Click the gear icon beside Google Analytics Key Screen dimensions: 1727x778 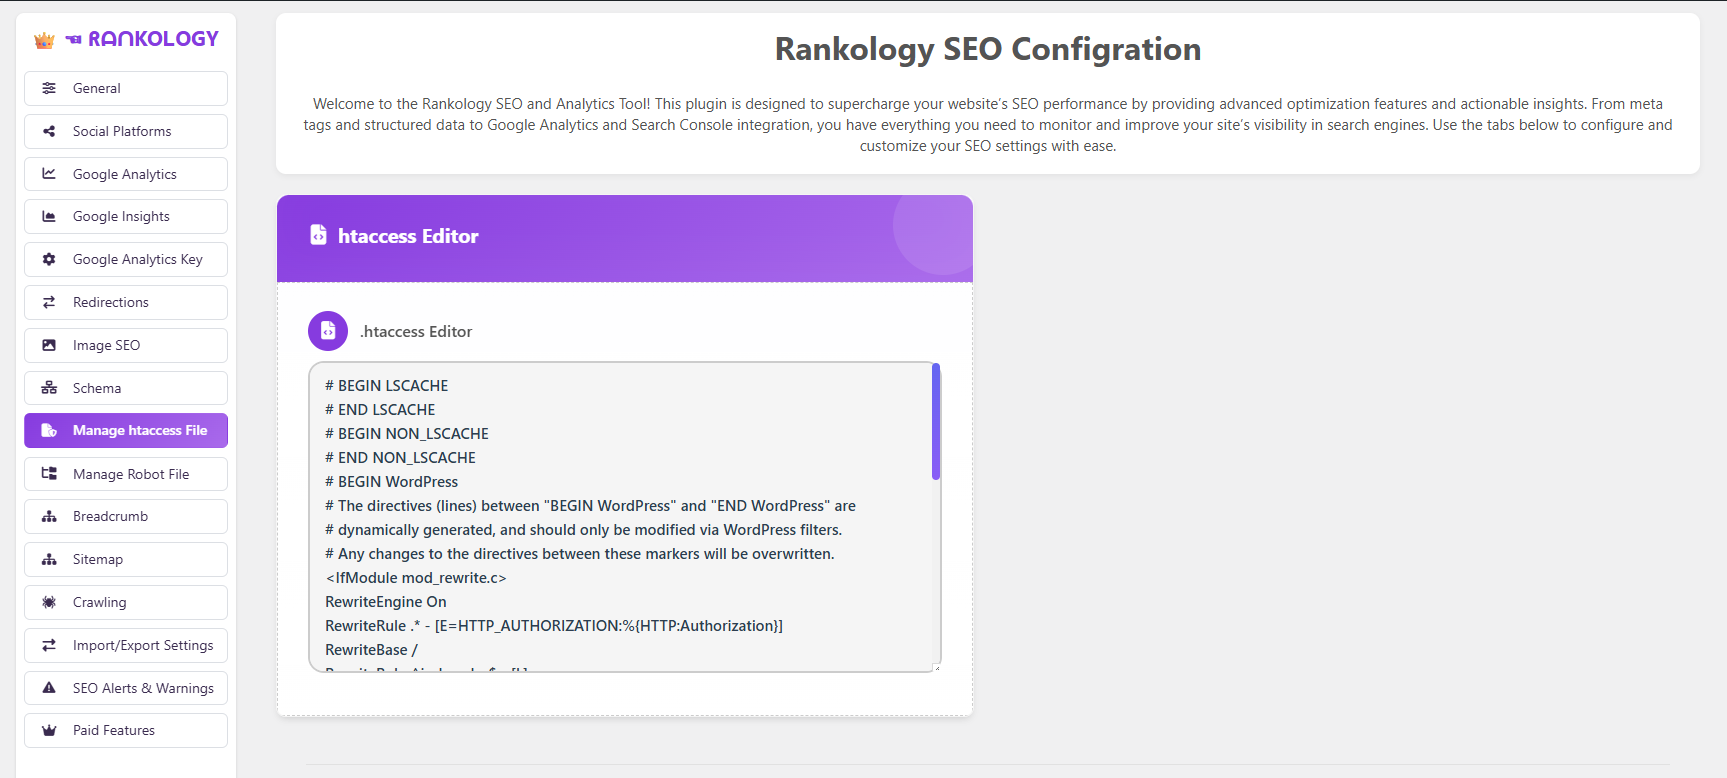coord(49,259)
